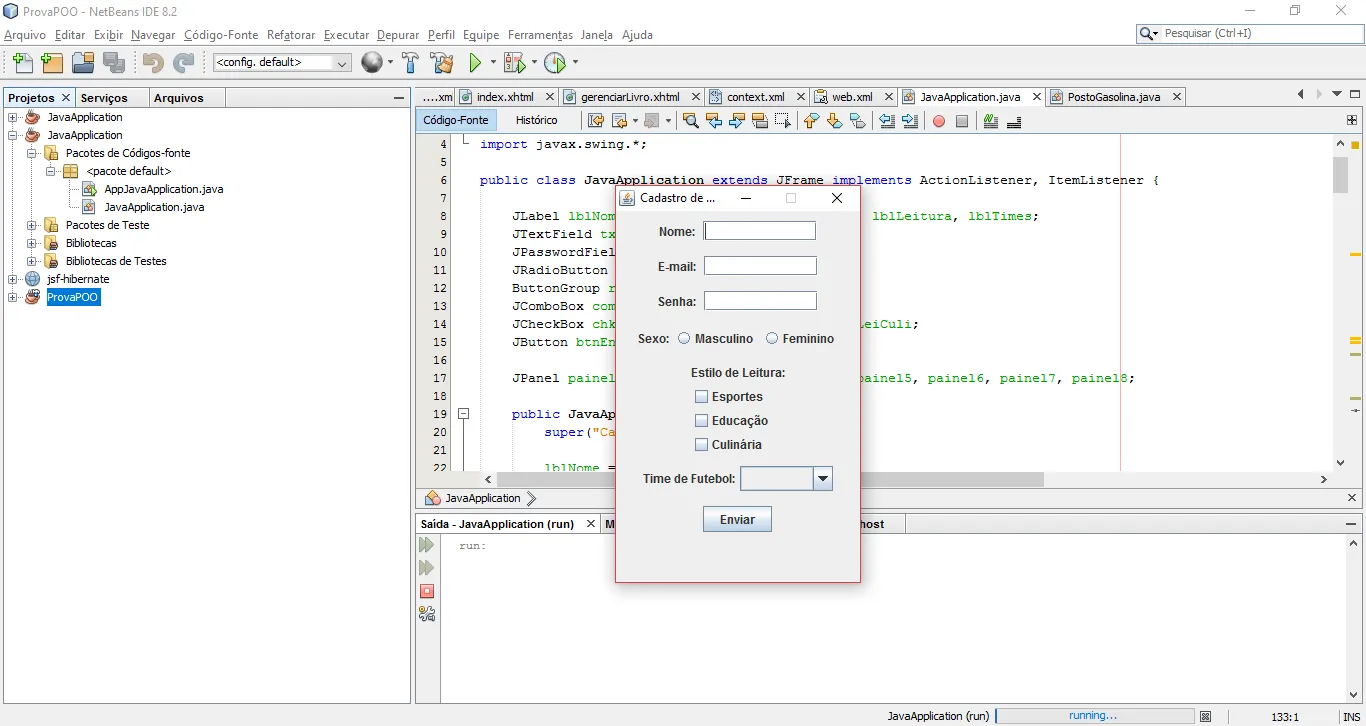Expand the jsf-hibernate project node

coord(13,279)
